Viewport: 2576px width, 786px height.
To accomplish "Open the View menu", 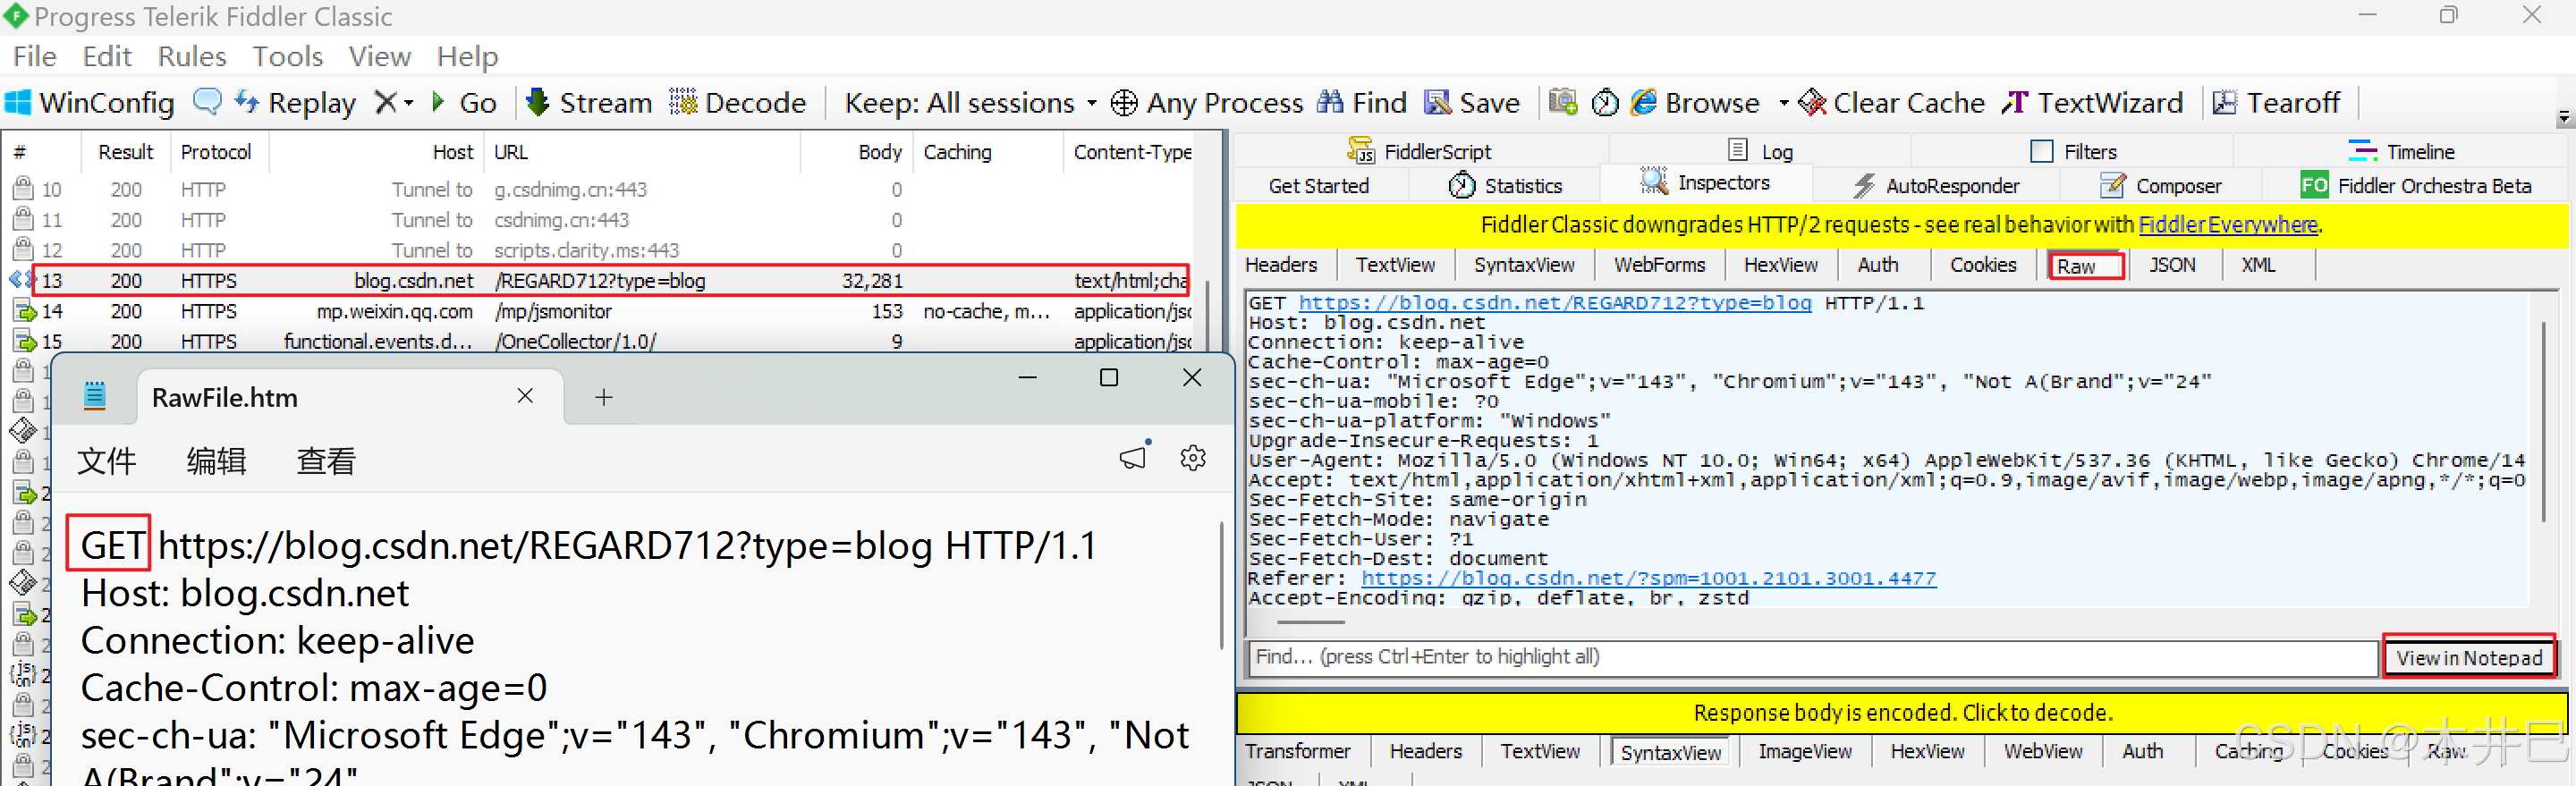I will pos(380,57).
